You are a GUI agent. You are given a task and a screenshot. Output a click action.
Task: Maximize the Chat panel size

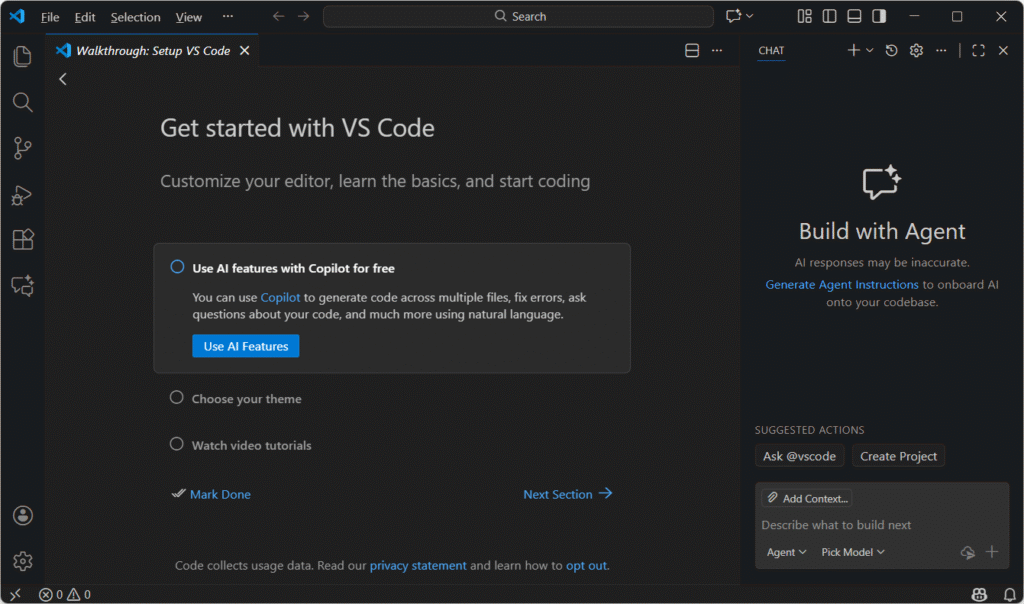pyautogui.click(x=978, y=50)
